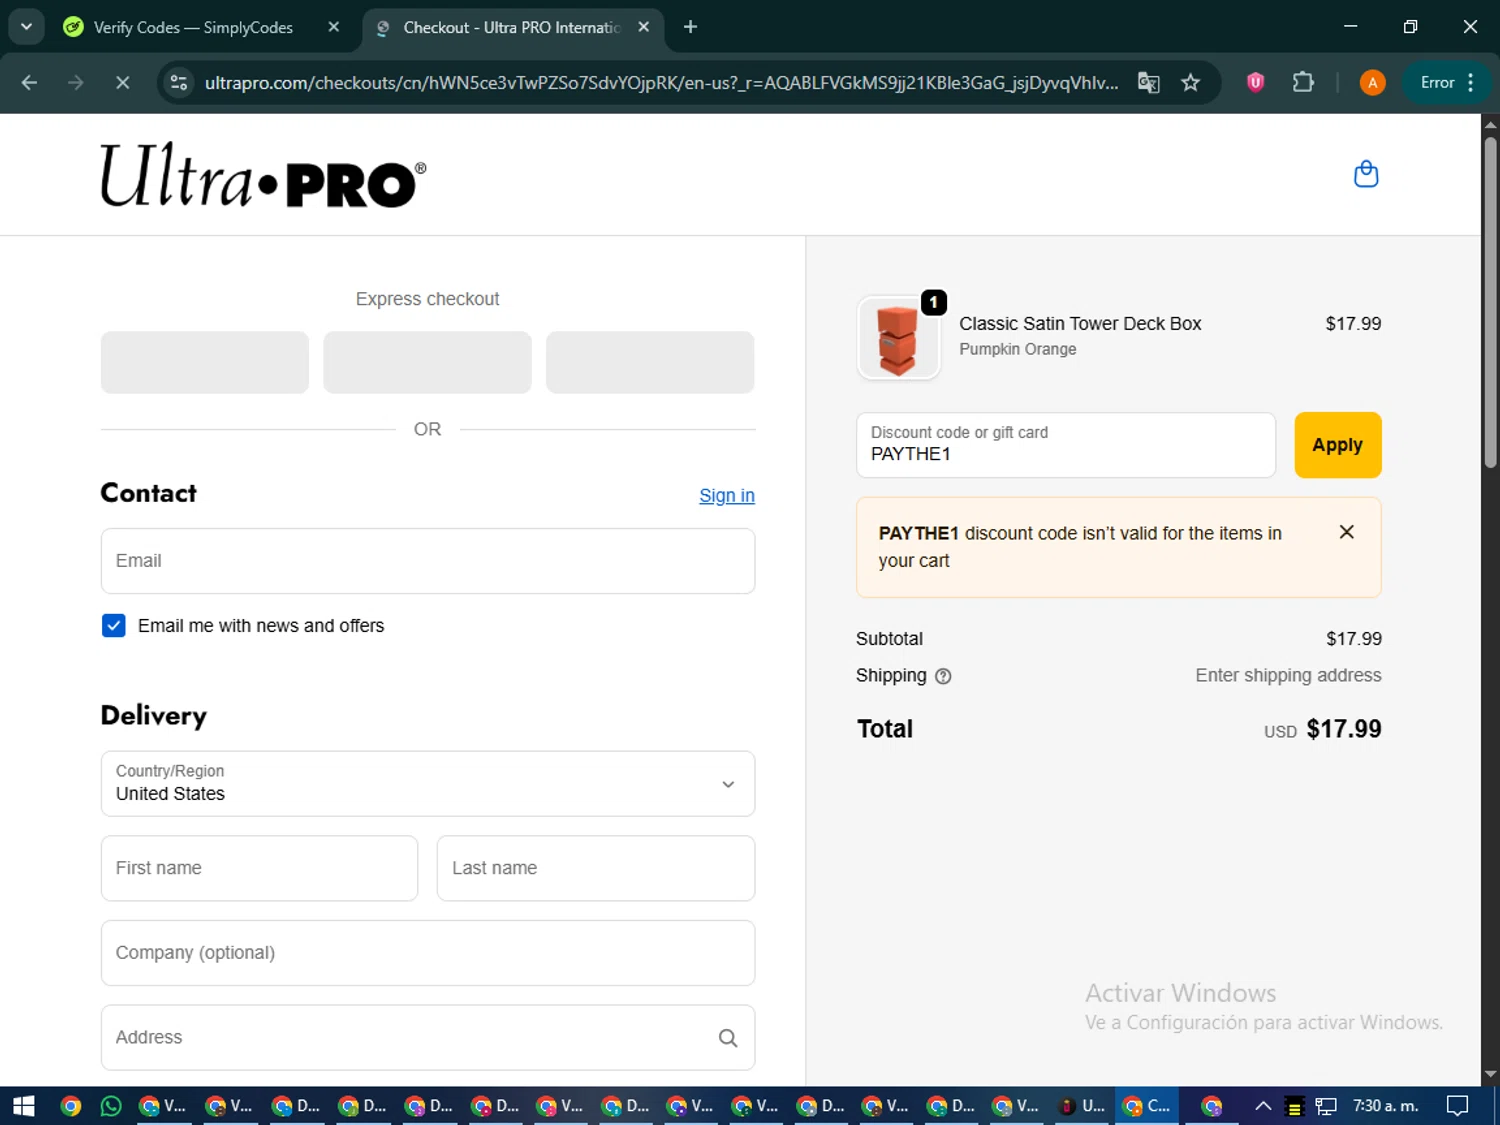
Task: Click the Classic Satin Tower Deck Box thumbnail
Action: click(898, 338)
